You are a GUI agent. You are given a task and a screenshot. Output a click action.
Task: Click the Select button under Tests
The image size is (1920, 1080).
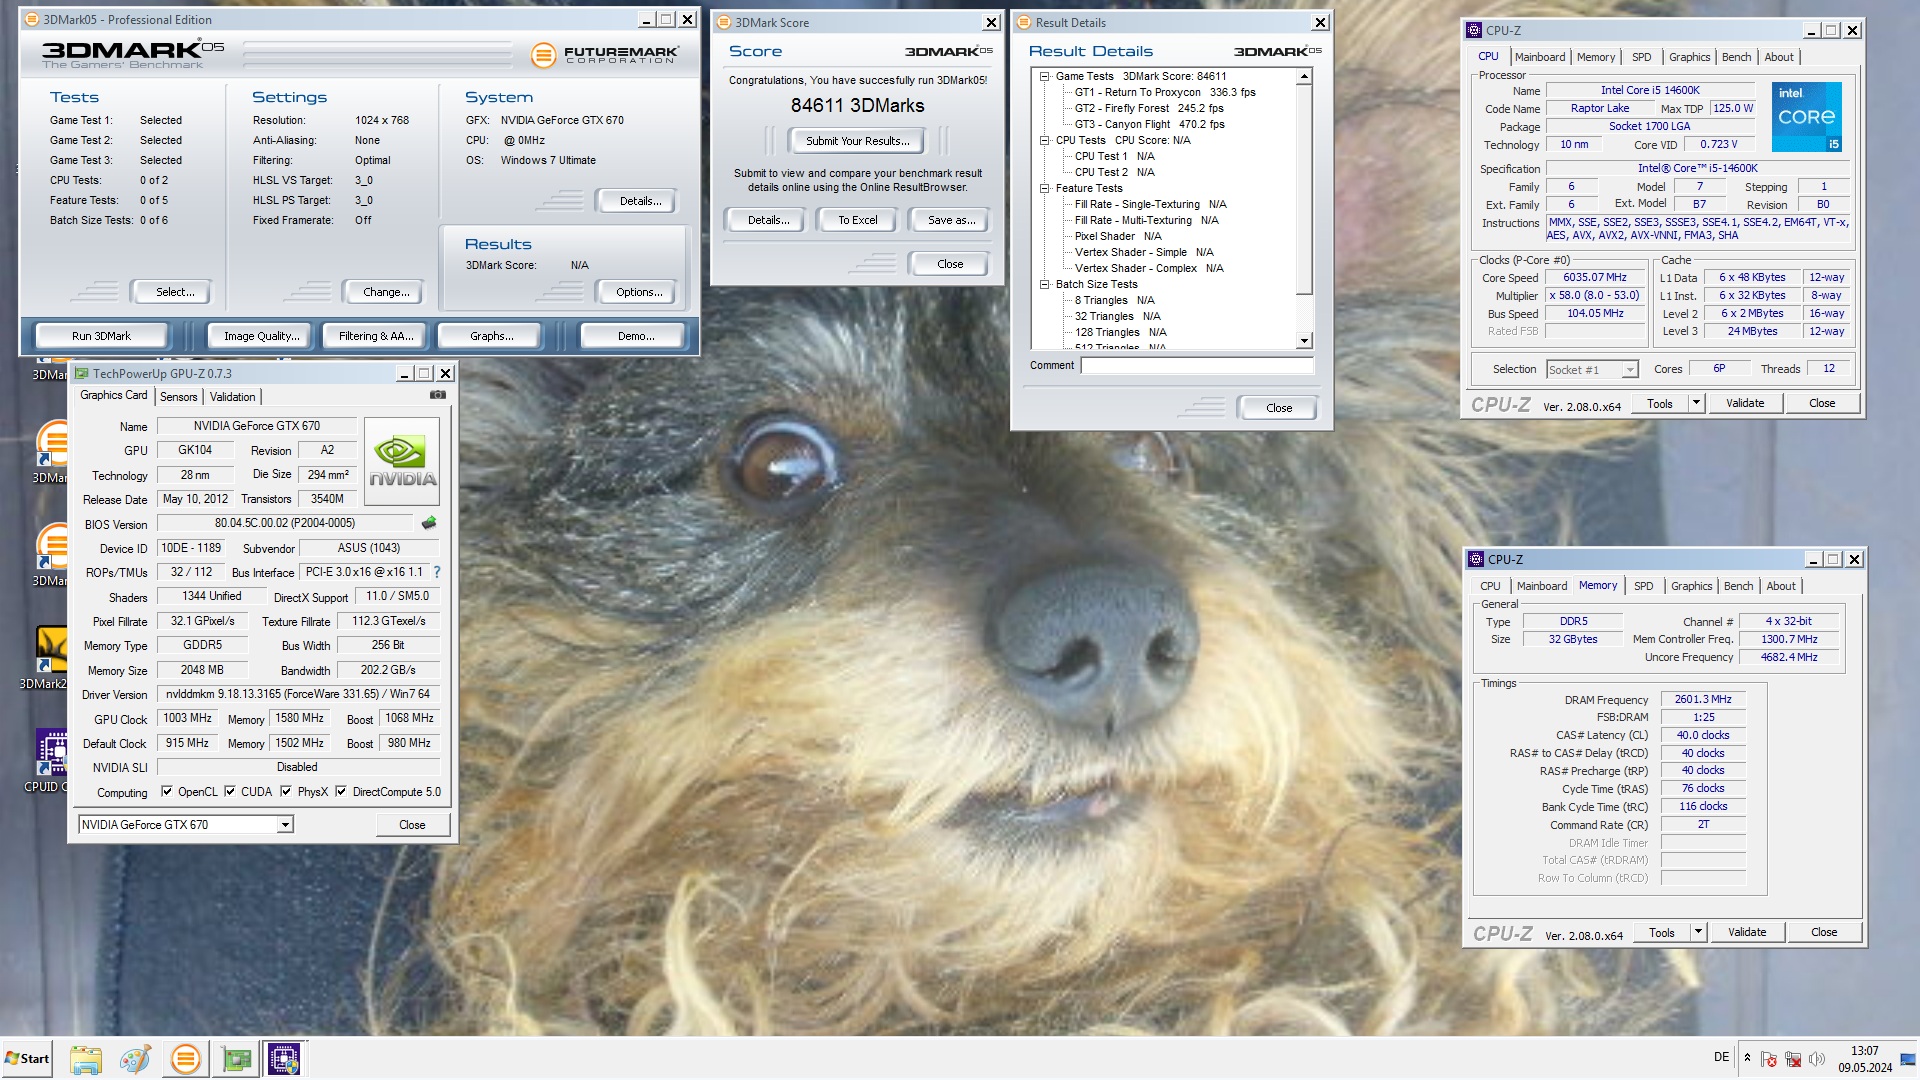coord(175,292)
